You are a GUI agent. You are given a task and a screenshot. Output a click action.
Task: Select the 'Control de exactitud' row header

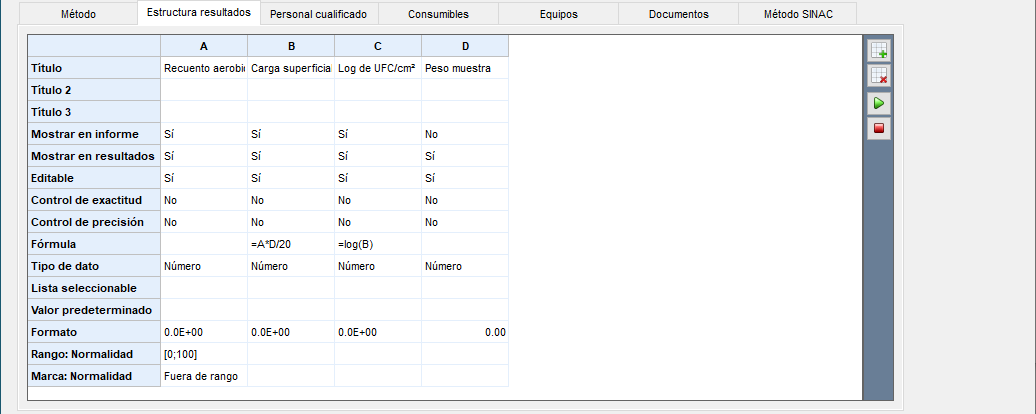pyautogui.click(x=94, y=200)
